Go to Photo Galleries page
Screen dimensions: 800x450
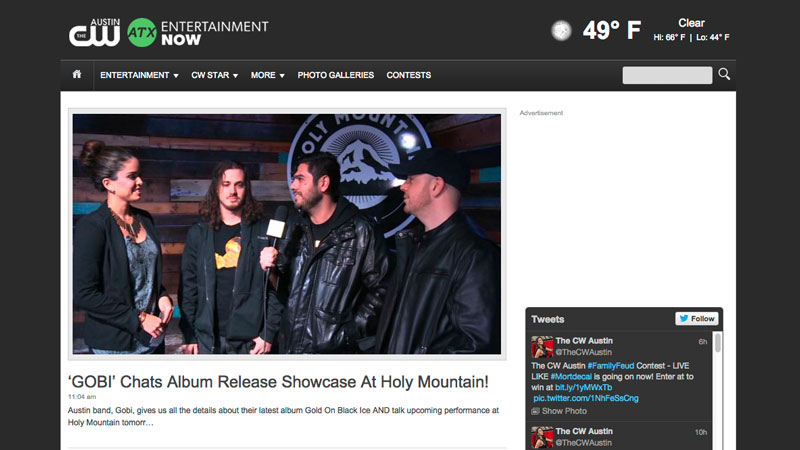tap(335, 75)
